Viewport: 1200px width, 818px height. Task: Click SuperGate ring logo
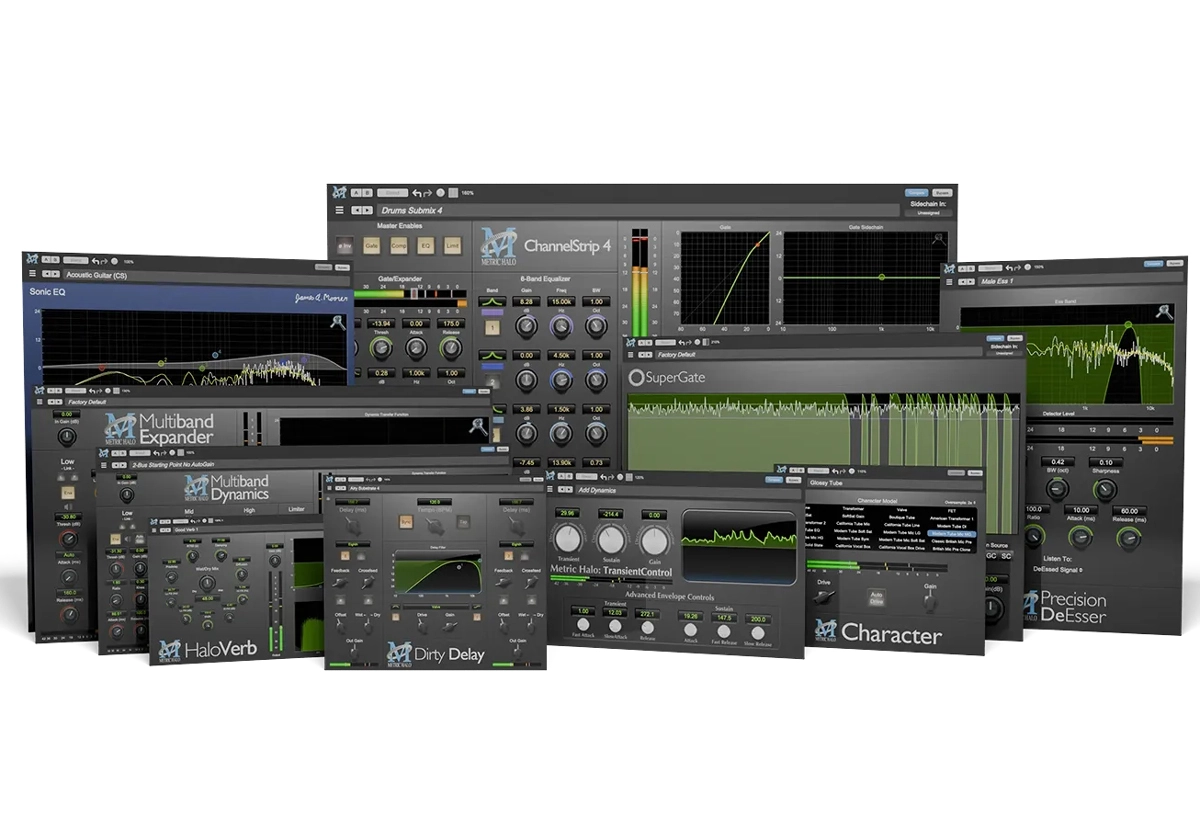pyautogui.click(x=635, y=378)
